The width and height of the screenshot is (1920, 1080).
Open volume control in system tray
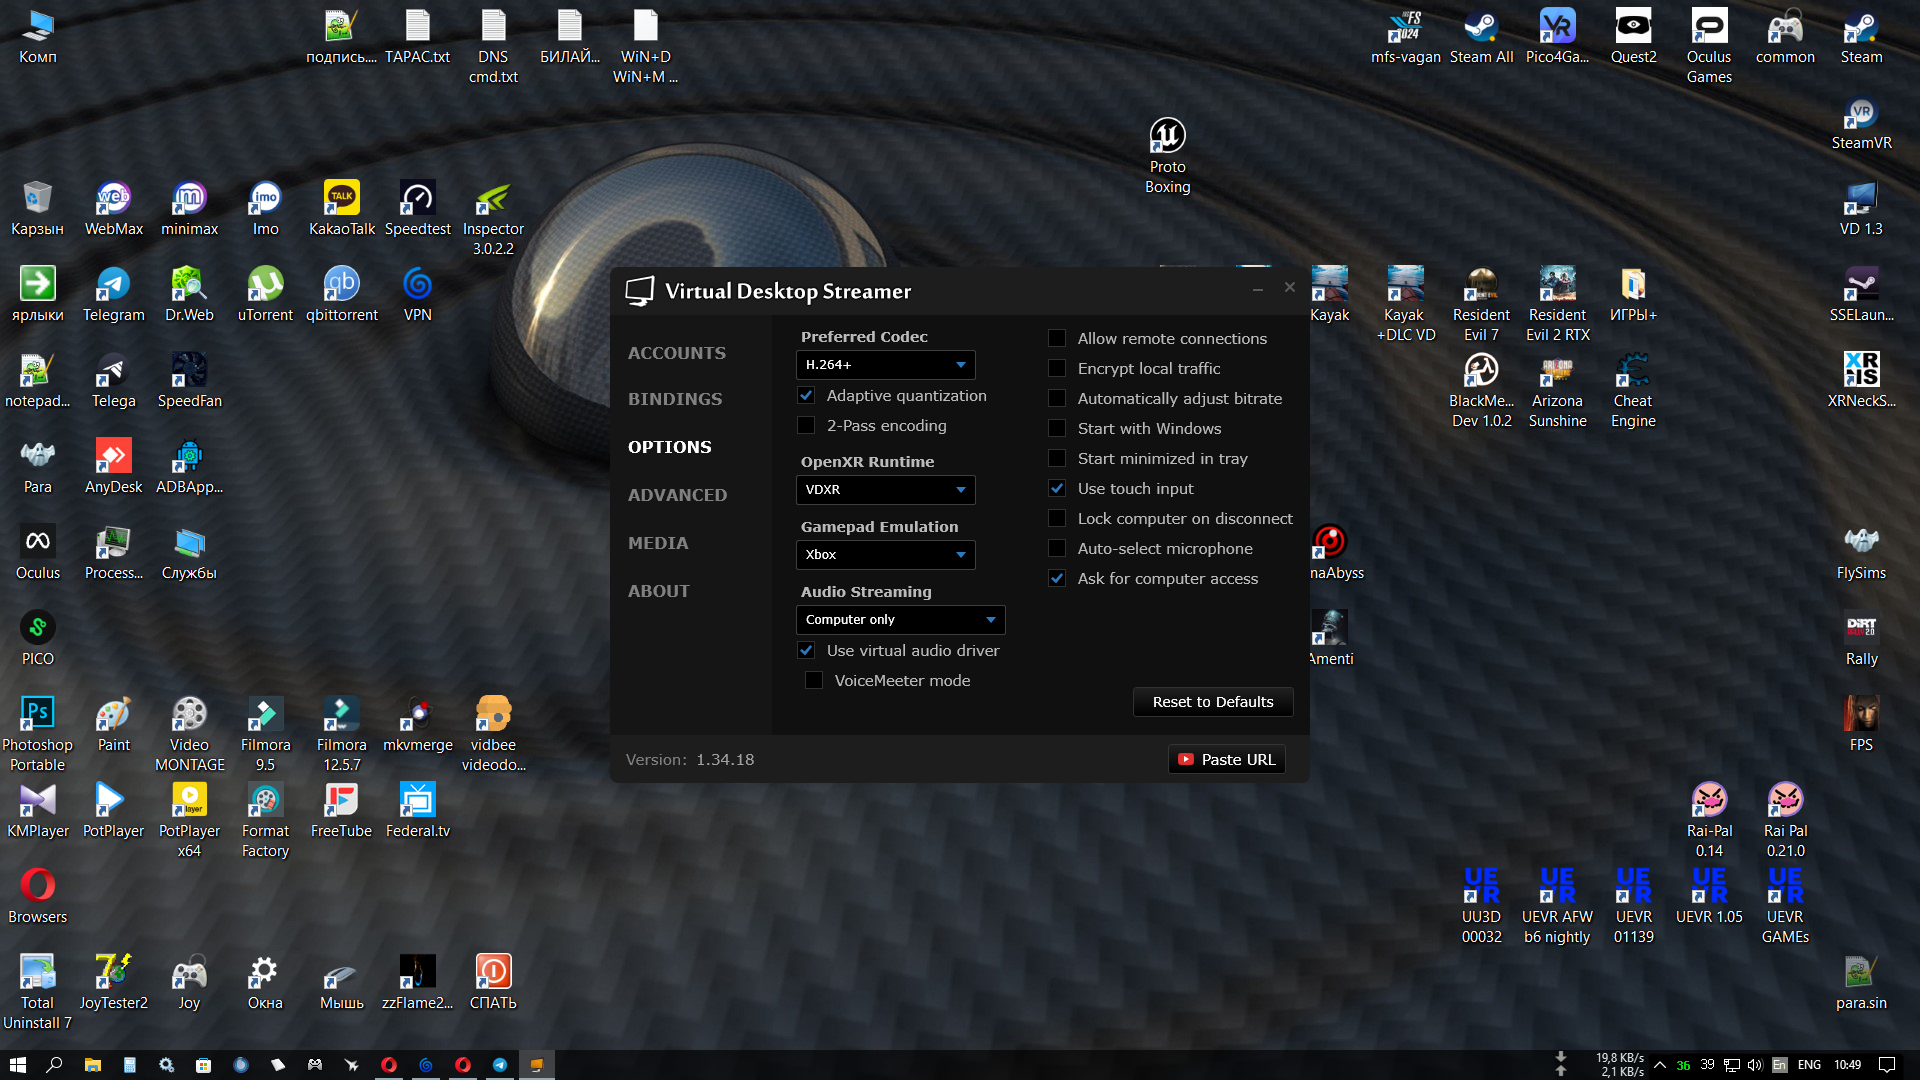point(1755,1065)
